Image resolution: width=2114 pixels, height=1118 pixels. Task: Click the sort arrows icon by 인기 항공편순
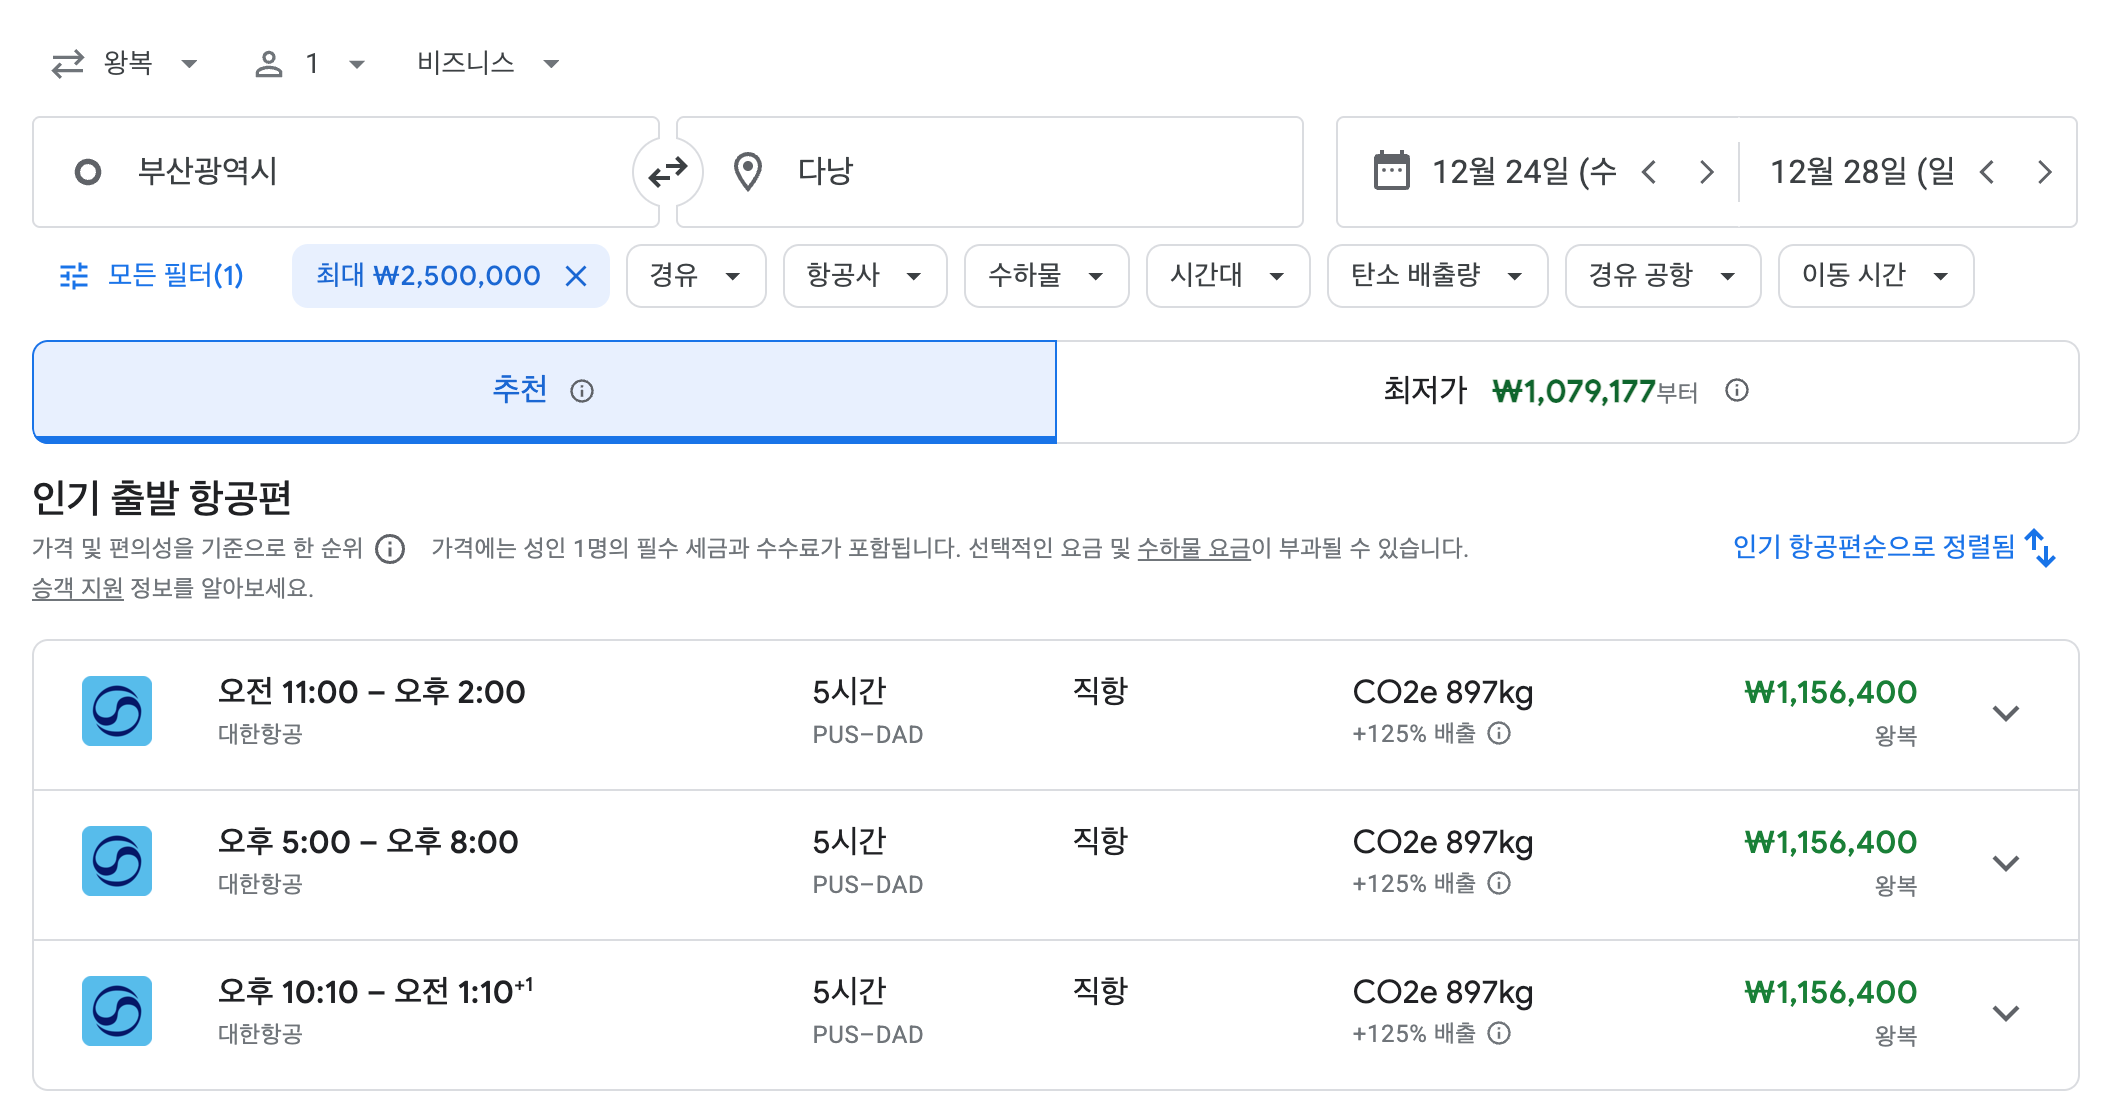click(2040, 548)
